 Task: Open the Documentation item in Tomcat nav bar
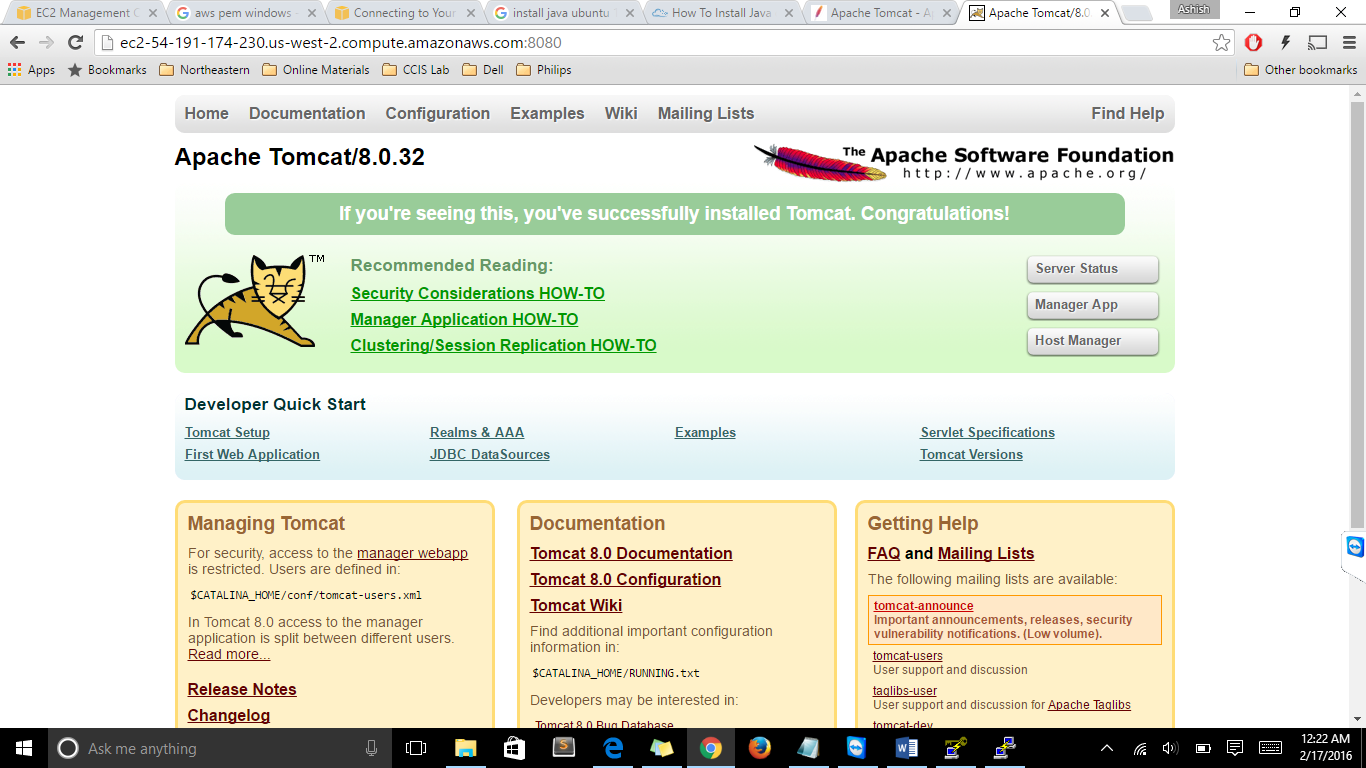(307, 114)
